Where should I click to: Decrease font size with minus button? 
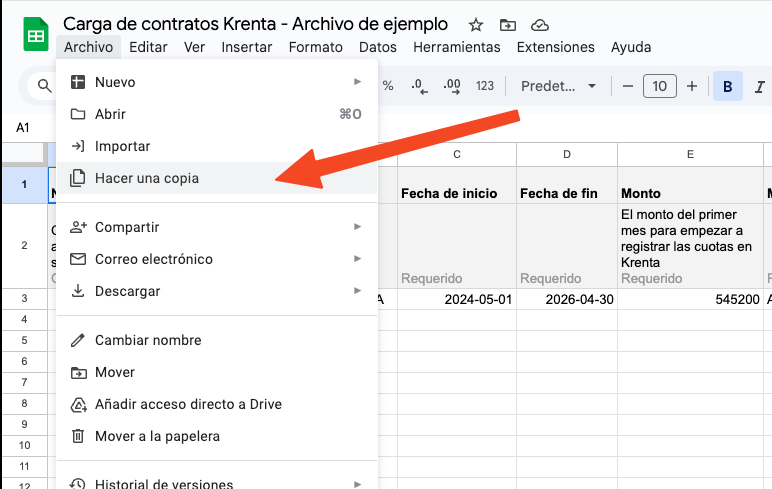627,86
